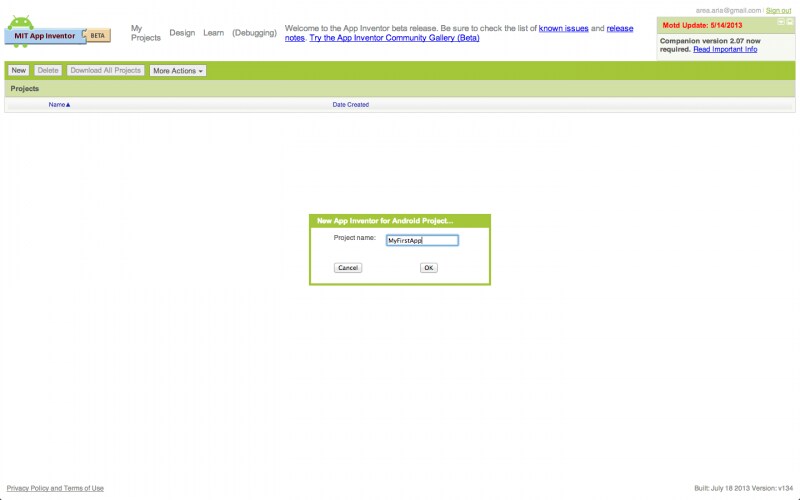Select the Debugging menu item
Viewport: 800px width, 500px height.
click(254, 33)
